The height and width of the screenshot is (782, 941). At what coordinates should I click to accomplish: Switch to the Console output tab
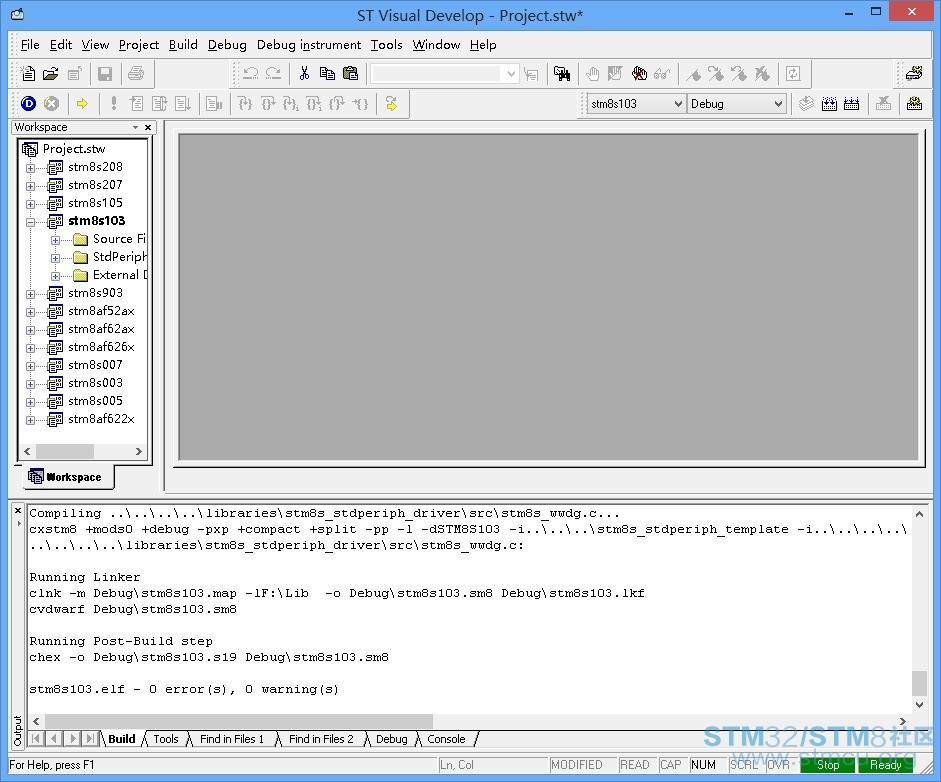pos(446,739)
